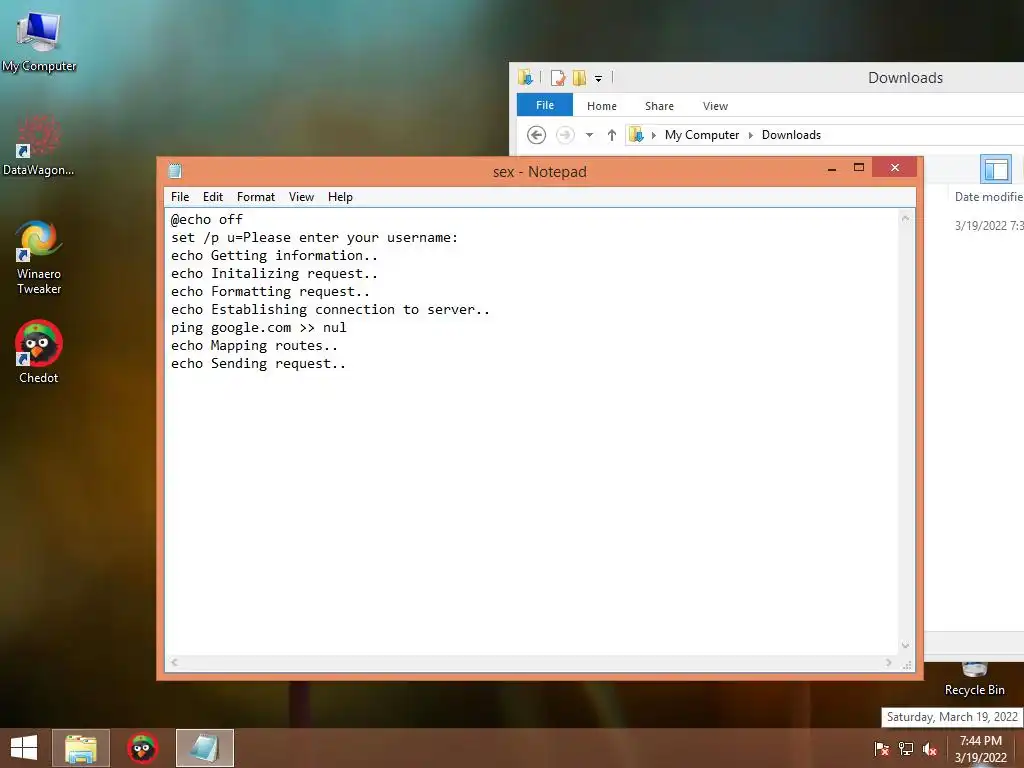Image resolution: width=1024 pixels, height=768 pixels.
Task: Open File Explorer from taskbar
Action: point(81,748)
